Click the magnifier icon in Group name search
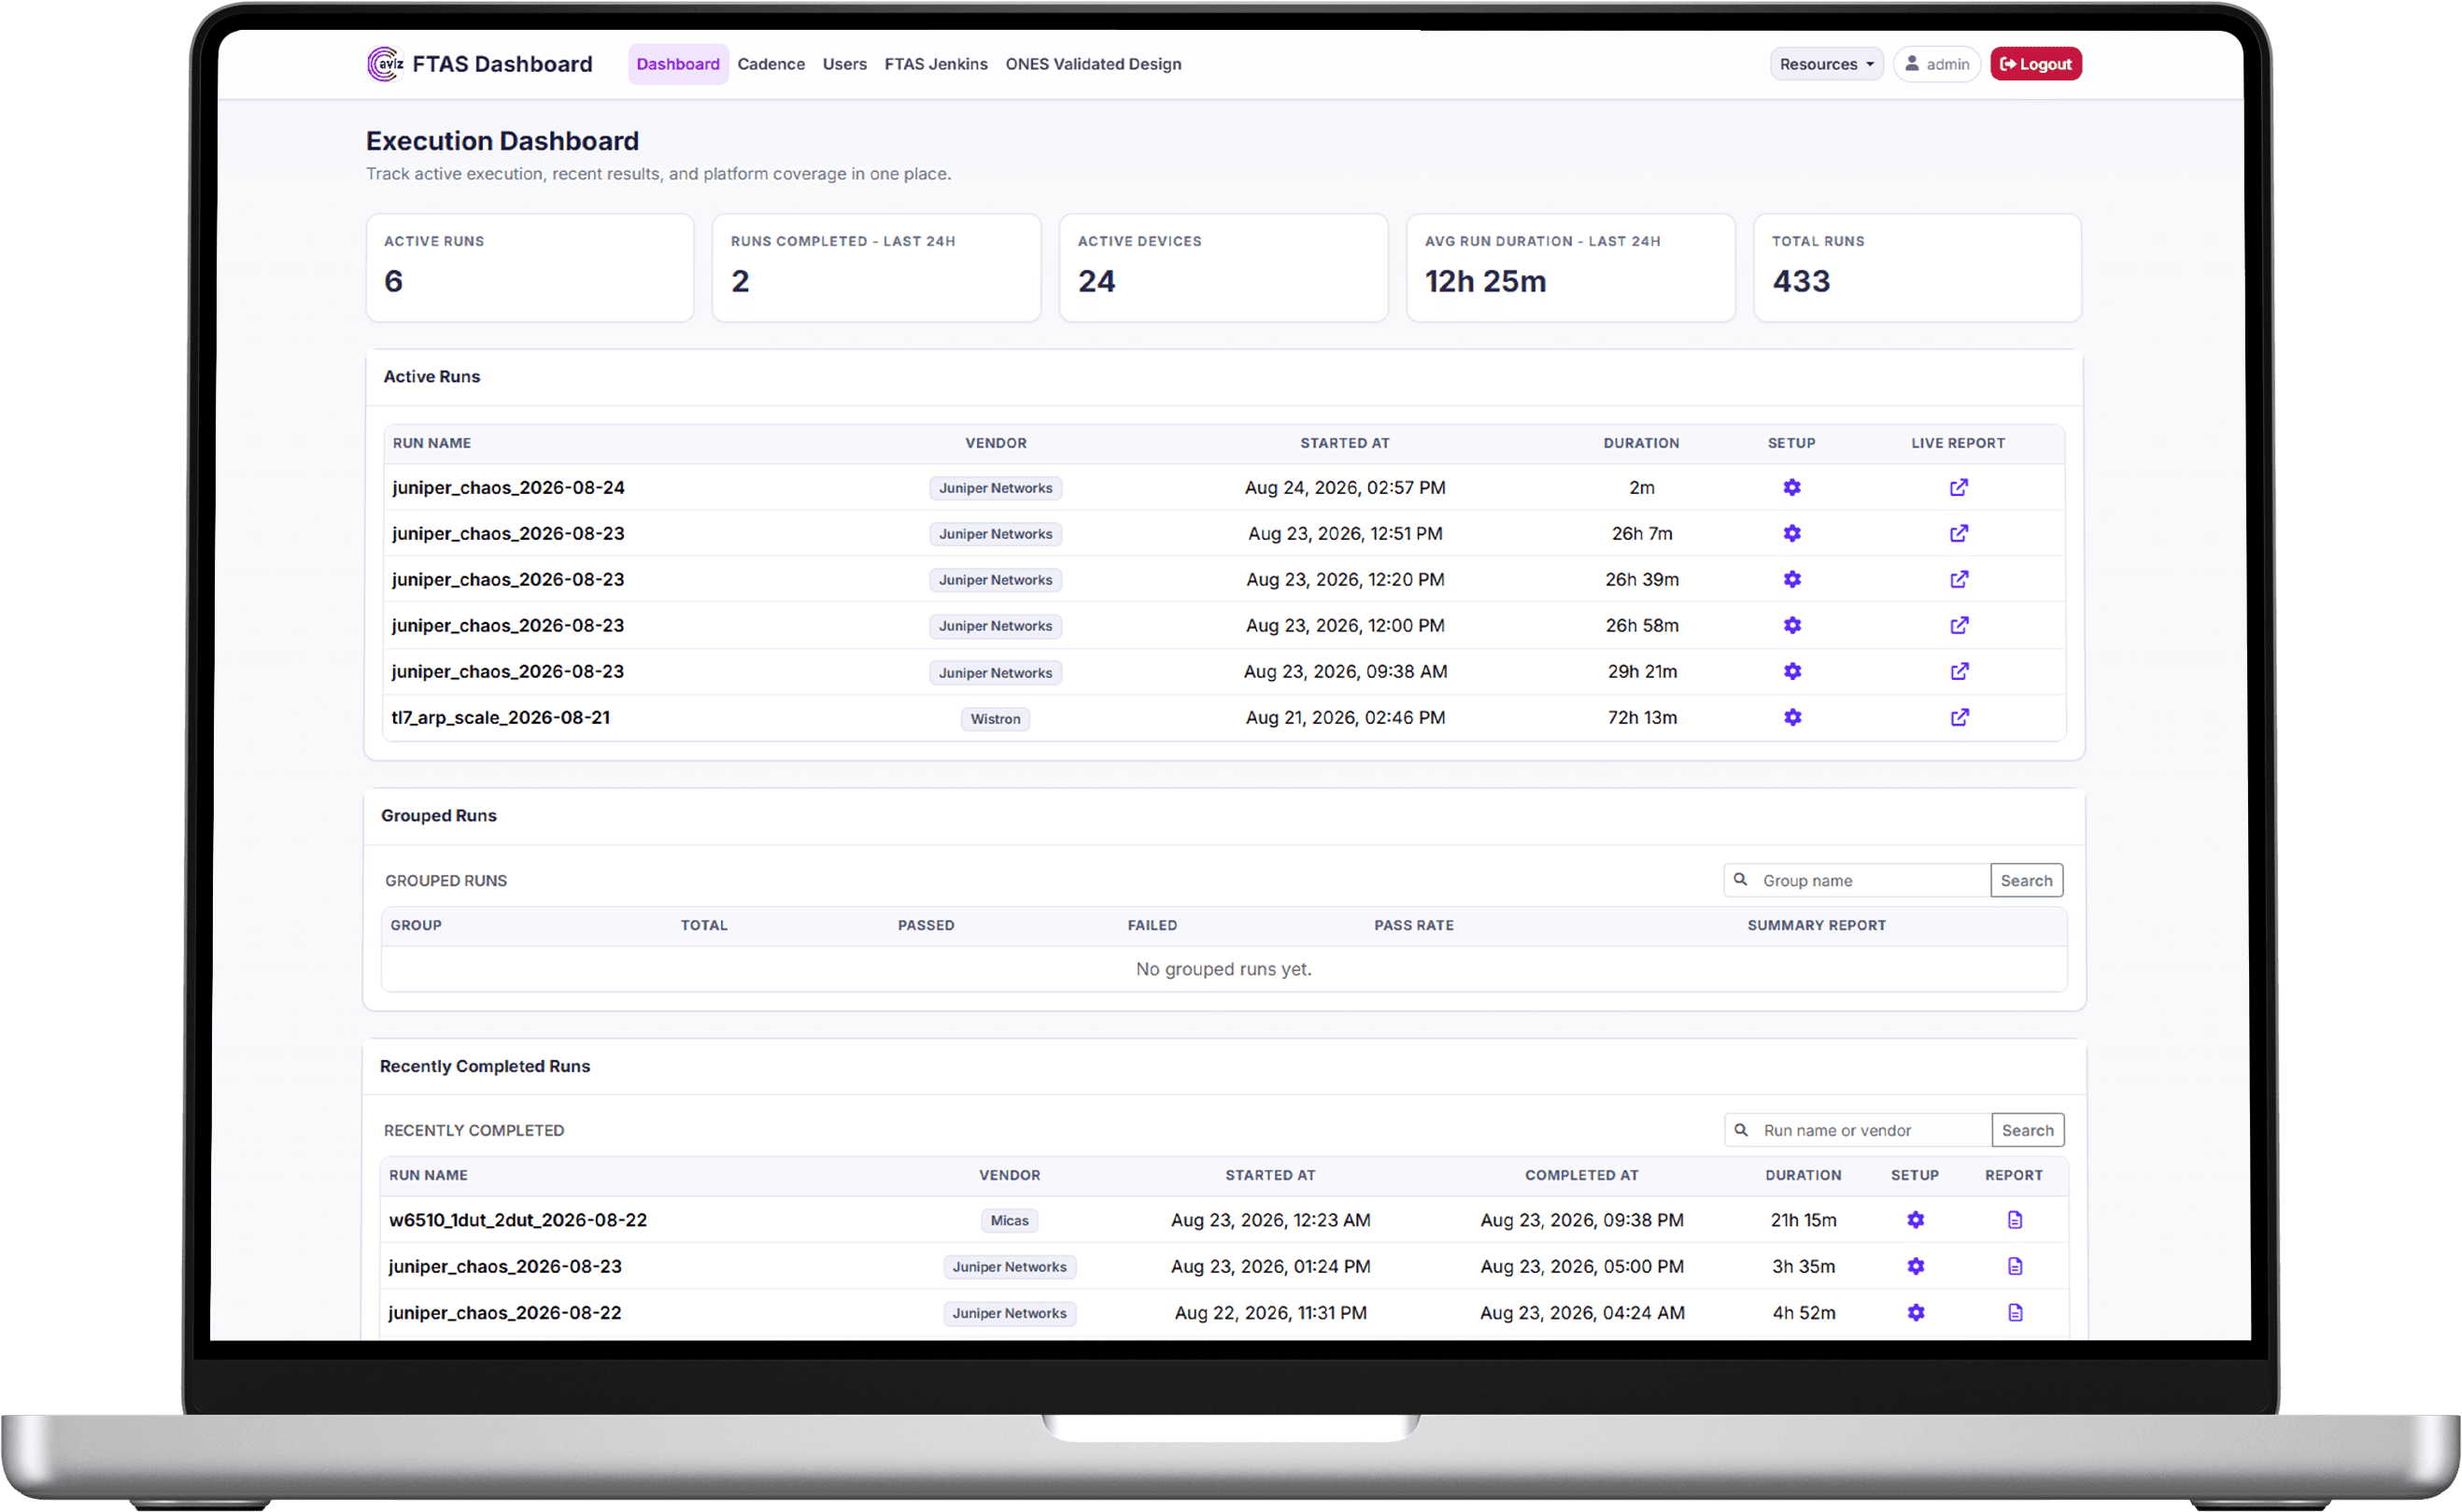 (1740, 880)
